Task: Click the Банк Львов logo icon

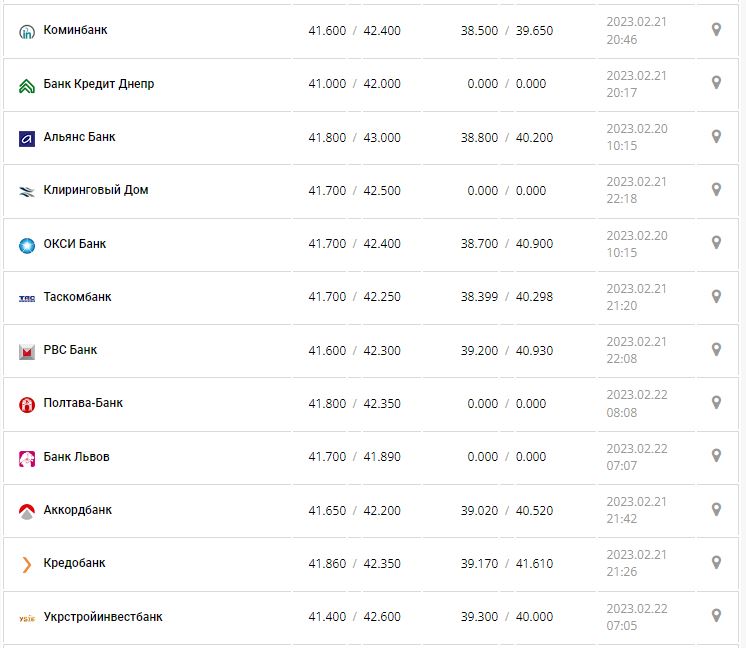Action: (27, 458)
